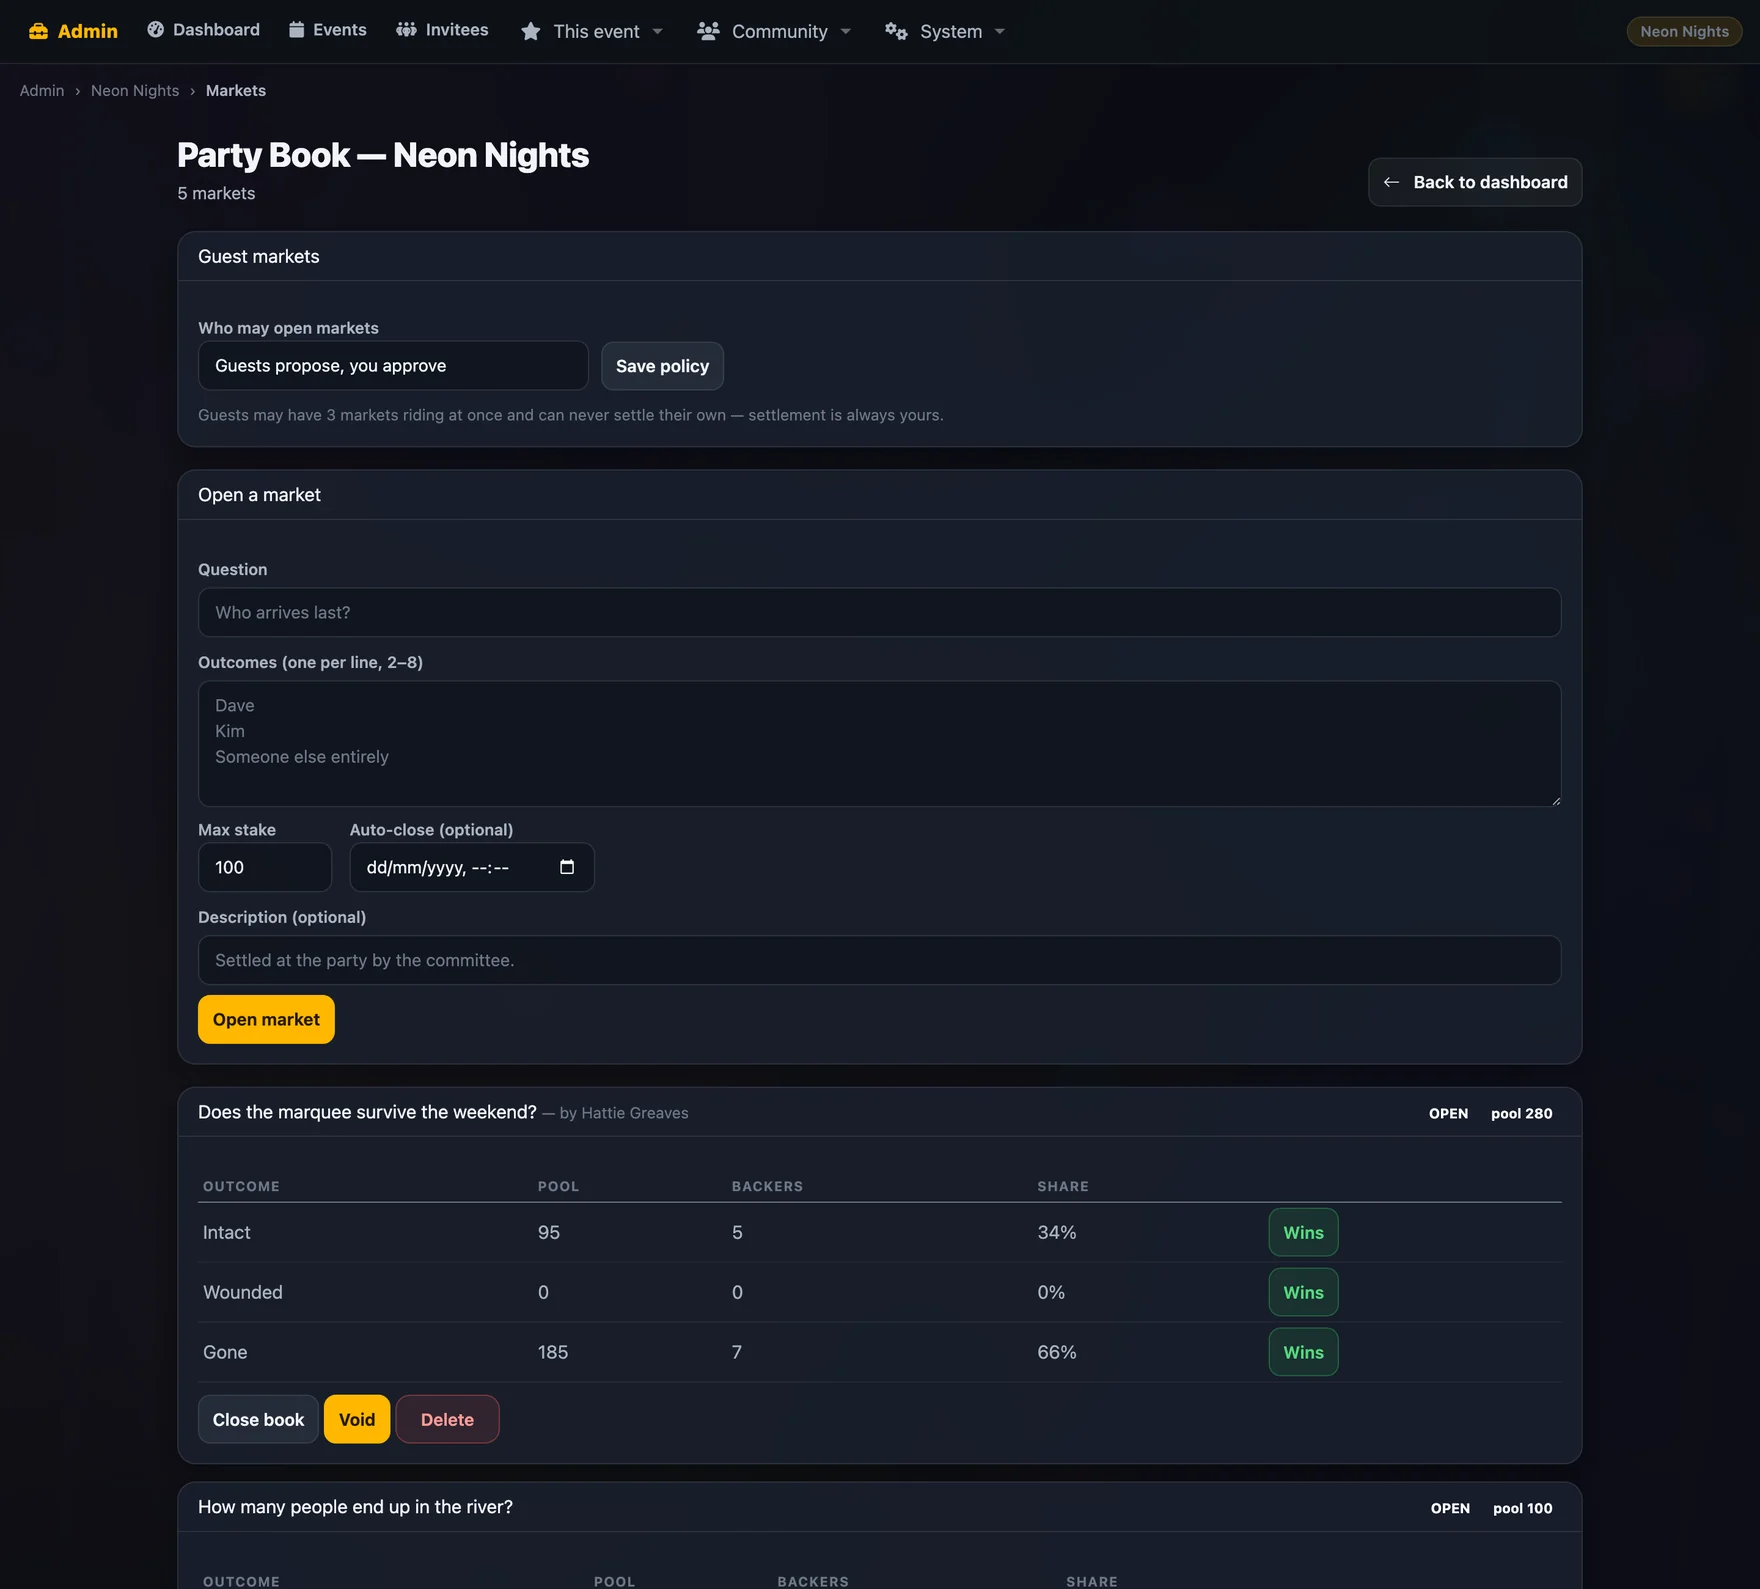Click the 0% share value
1760x1589 pixels.
[x=1051, y=1292]
